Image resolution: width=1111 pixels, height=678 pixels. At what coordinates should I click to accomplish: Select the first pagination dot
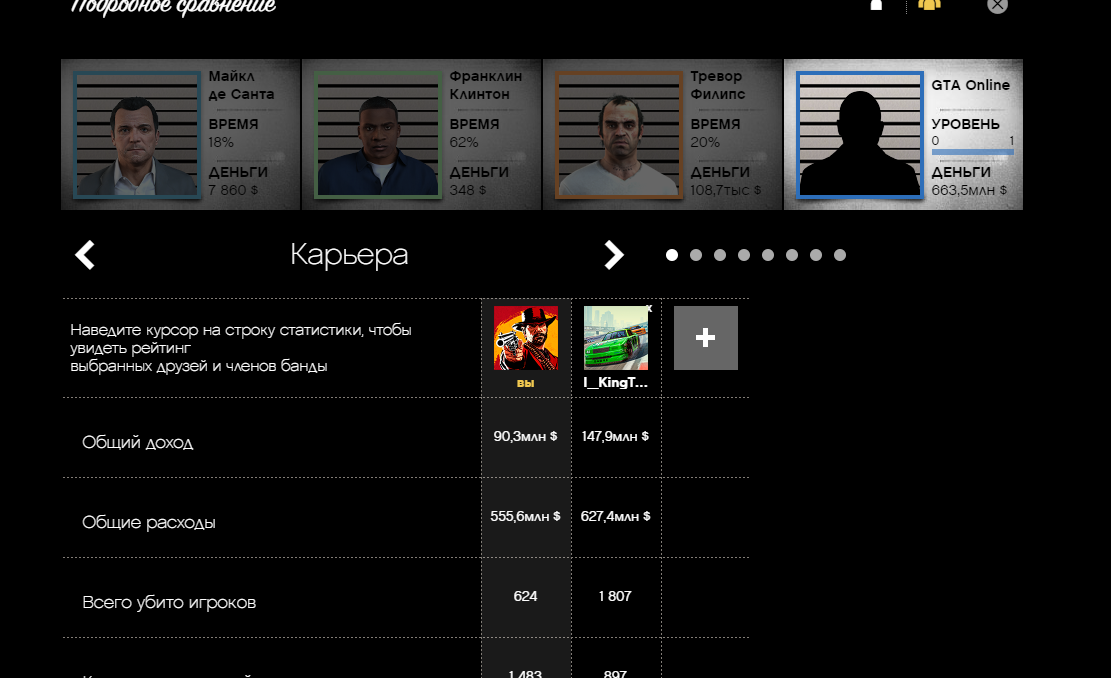tap(672, 255)
